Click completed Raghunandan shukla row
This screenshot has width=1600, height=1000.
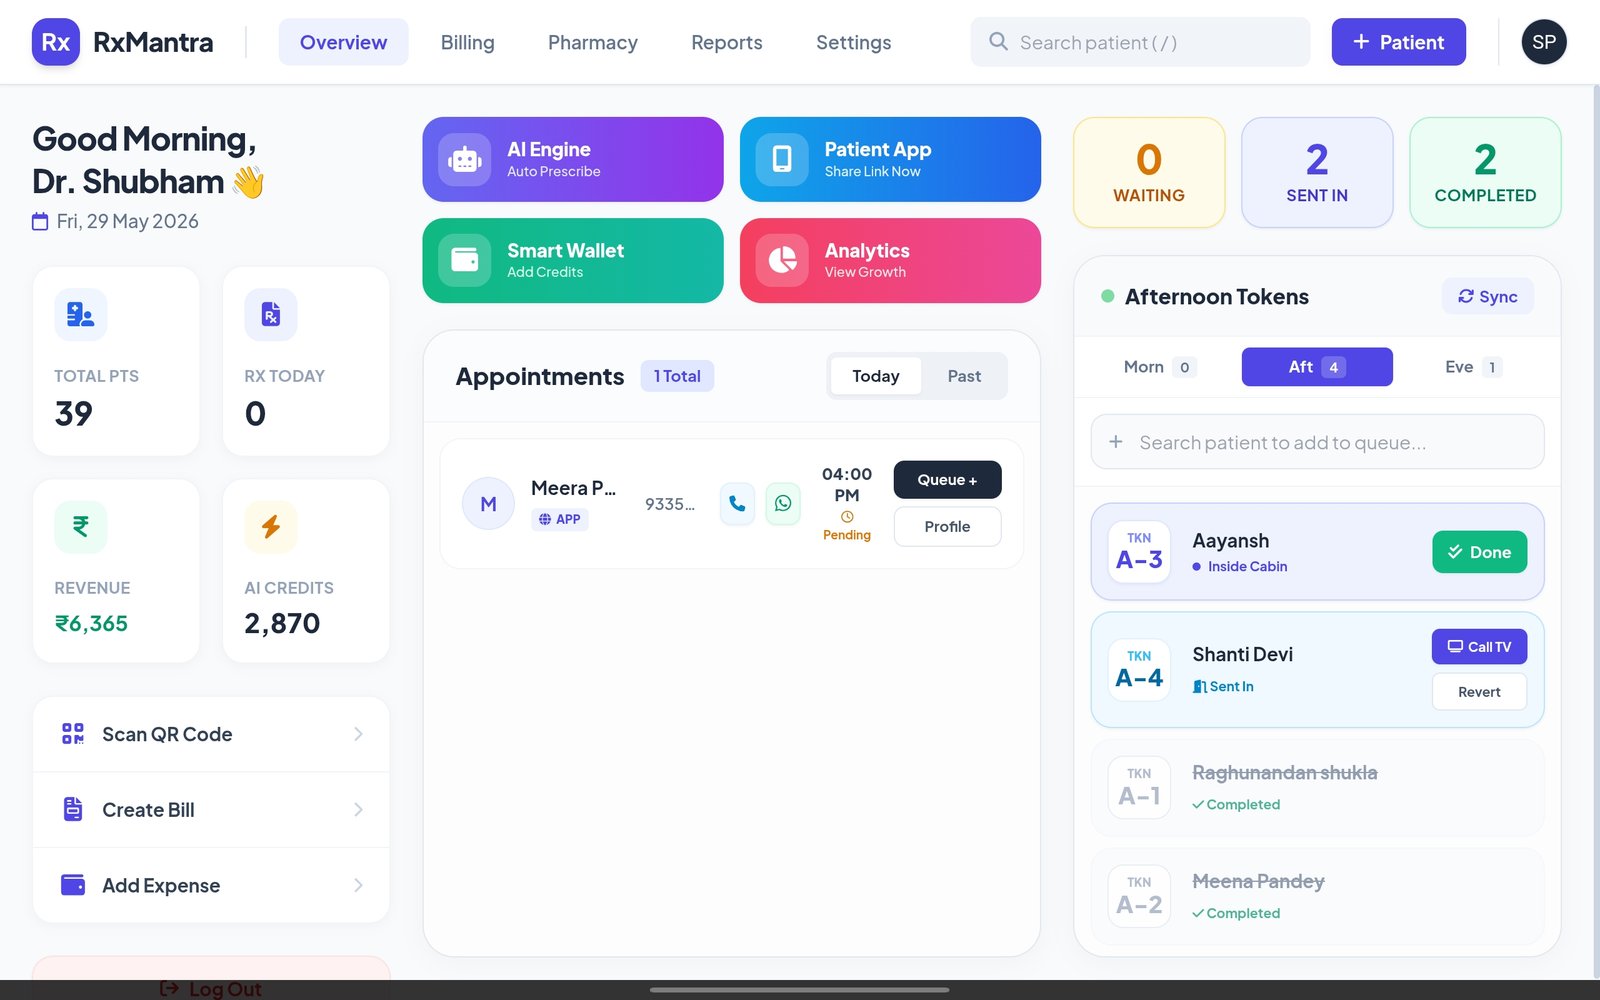[x=1317, y=788]
